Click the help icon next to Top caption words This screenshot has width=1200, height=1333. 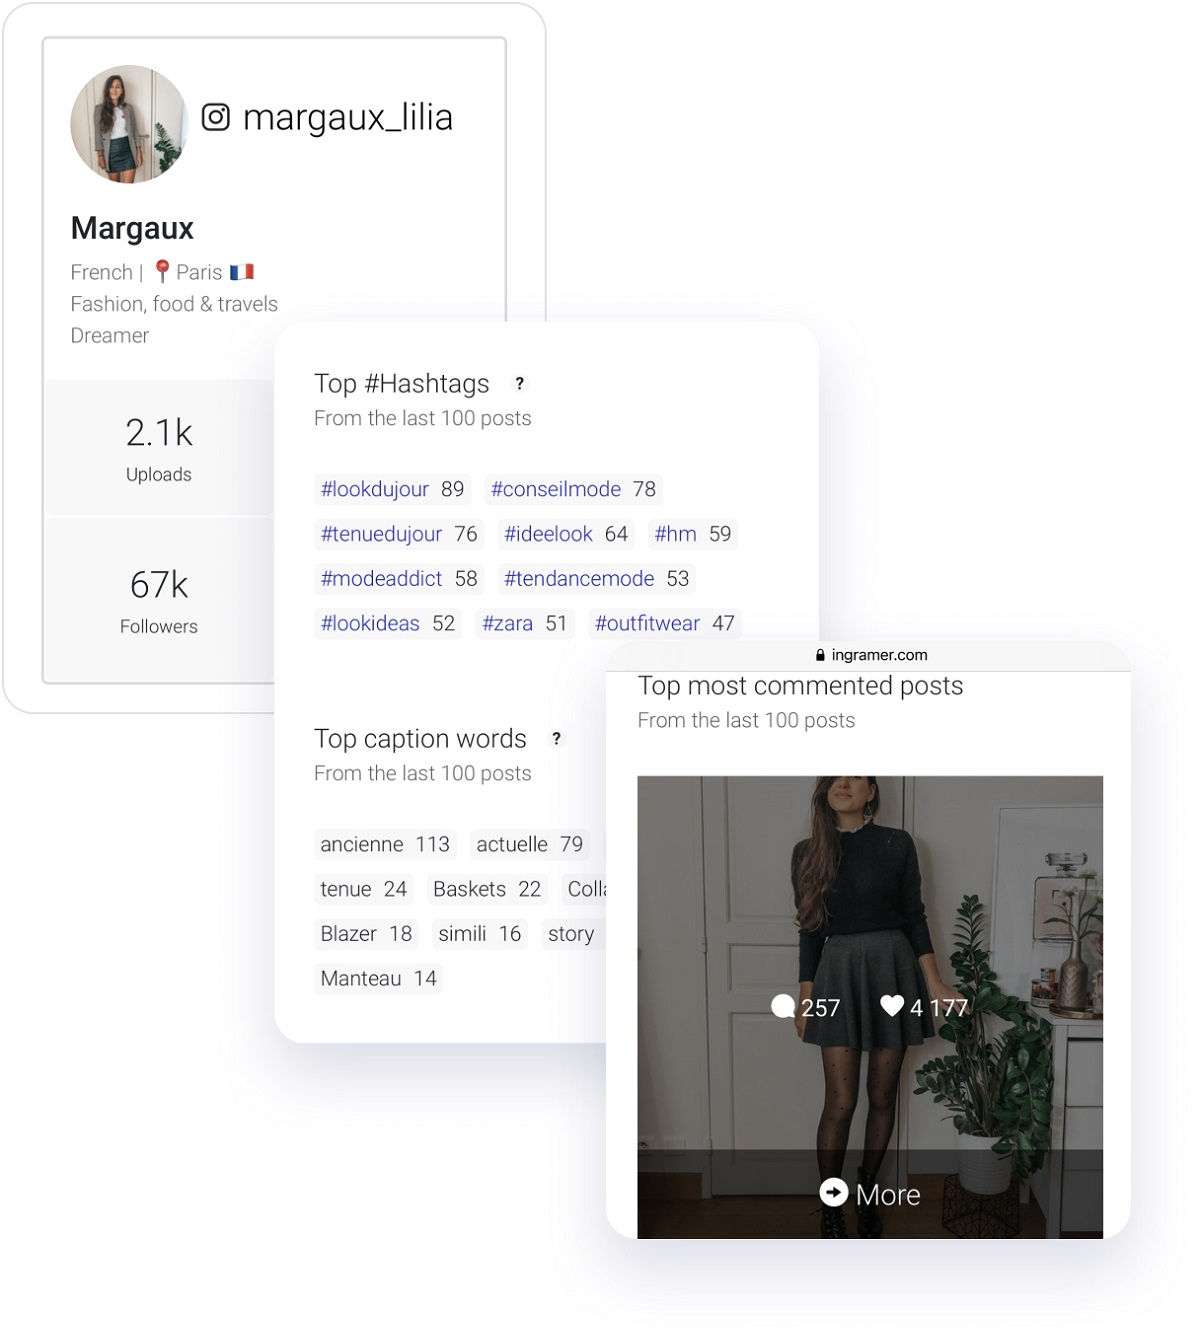coord(556,738)
